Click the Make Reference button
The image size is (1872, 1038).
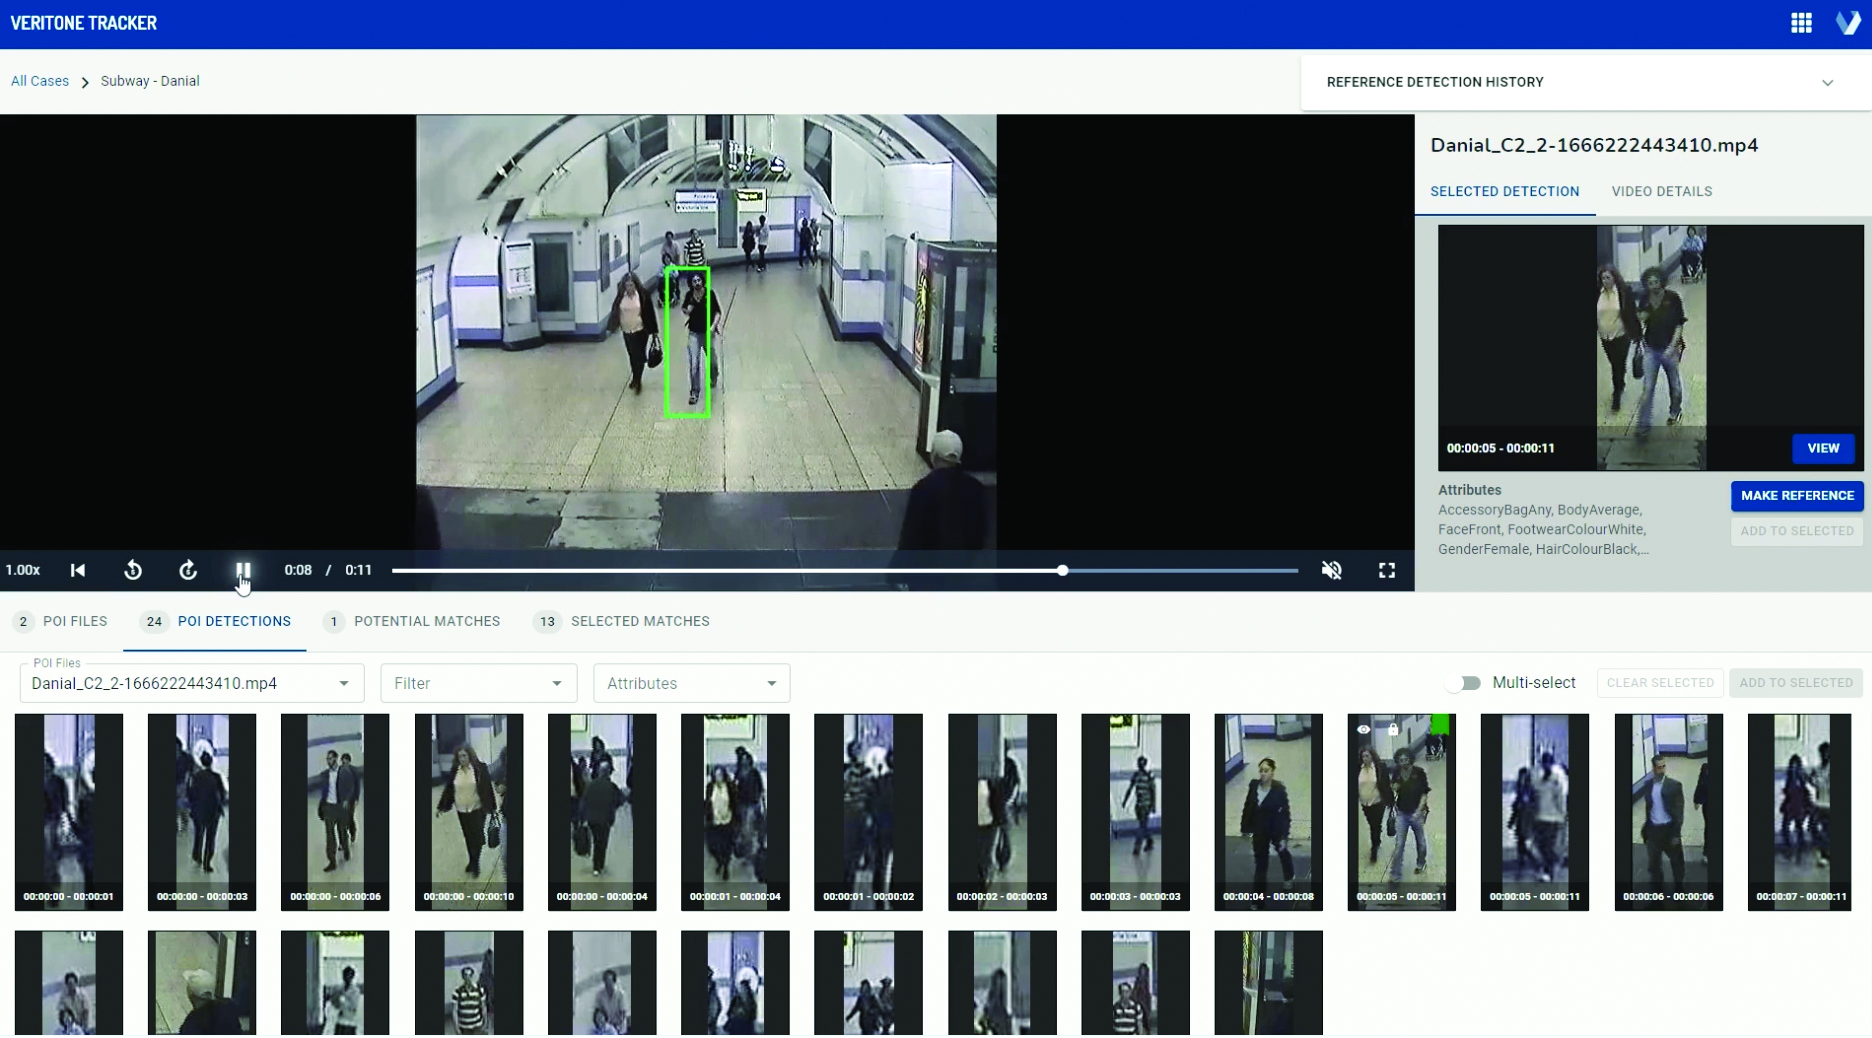[x=1796, y=495]
